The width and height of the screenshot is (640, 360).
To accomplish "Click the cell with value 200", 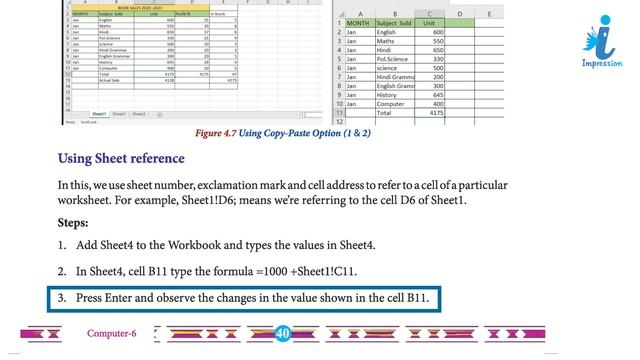I will [x=429, y=77].
